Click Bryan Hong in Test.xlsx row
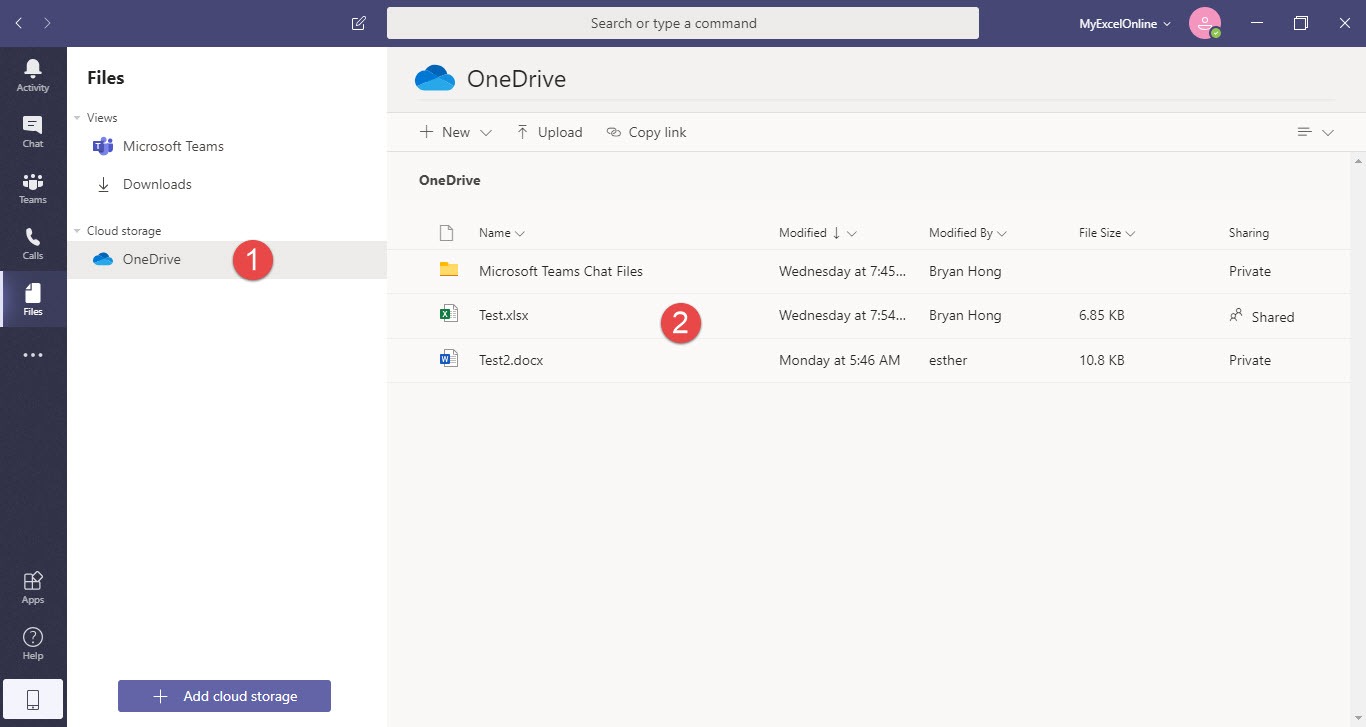This screenshot has width=1366, height=727. pos(965,315)
